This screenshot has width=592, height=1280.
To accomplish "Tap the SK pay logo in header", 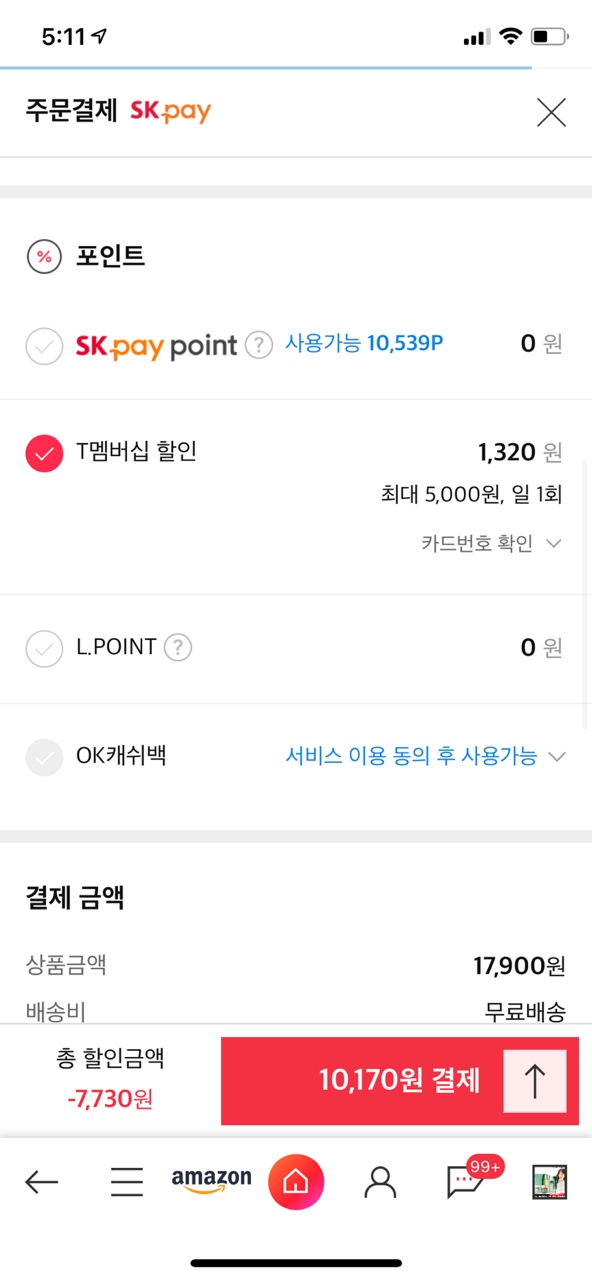I will point(171,111).
